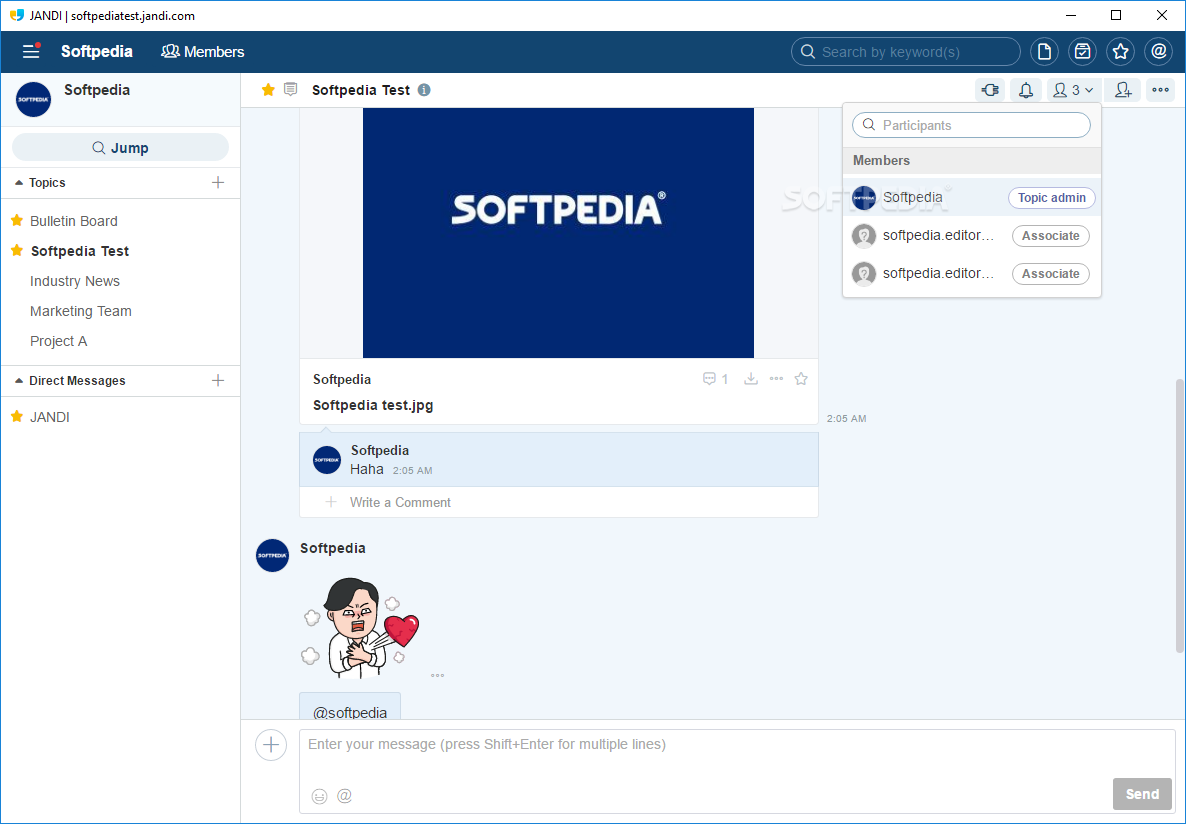Open the attachment plus button

point(271,745)
